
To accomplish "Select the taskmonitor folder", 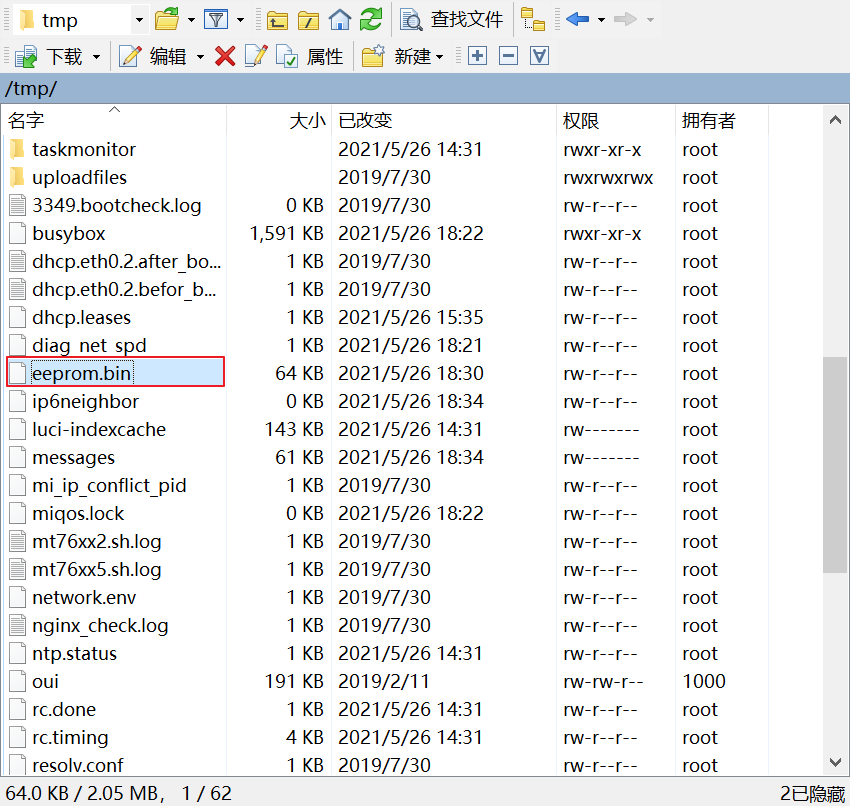I will pyautogui.click(x=83, y=149).
